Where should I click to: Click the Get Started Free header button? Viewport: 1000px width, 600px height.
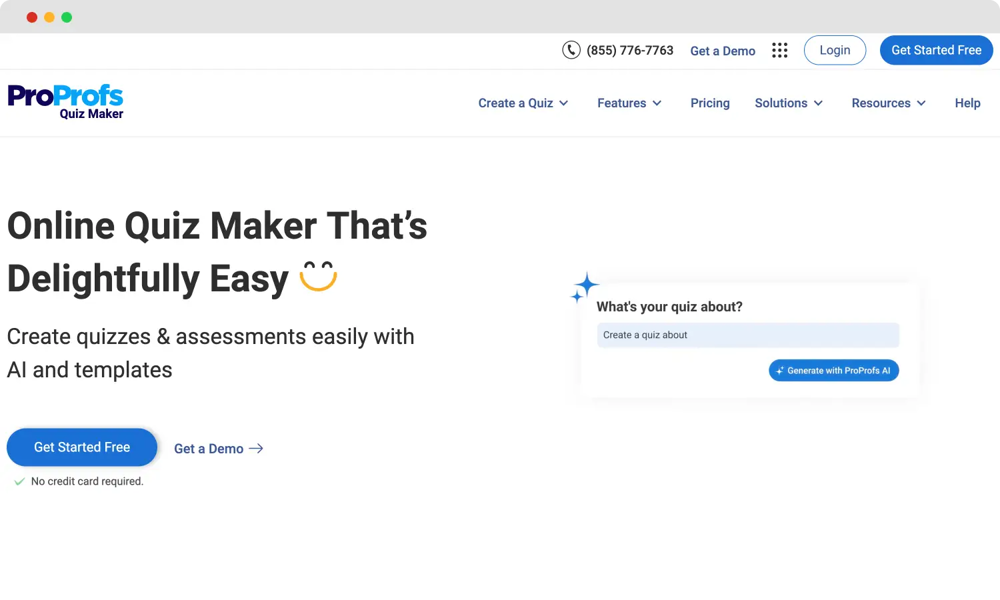[936, 50]
